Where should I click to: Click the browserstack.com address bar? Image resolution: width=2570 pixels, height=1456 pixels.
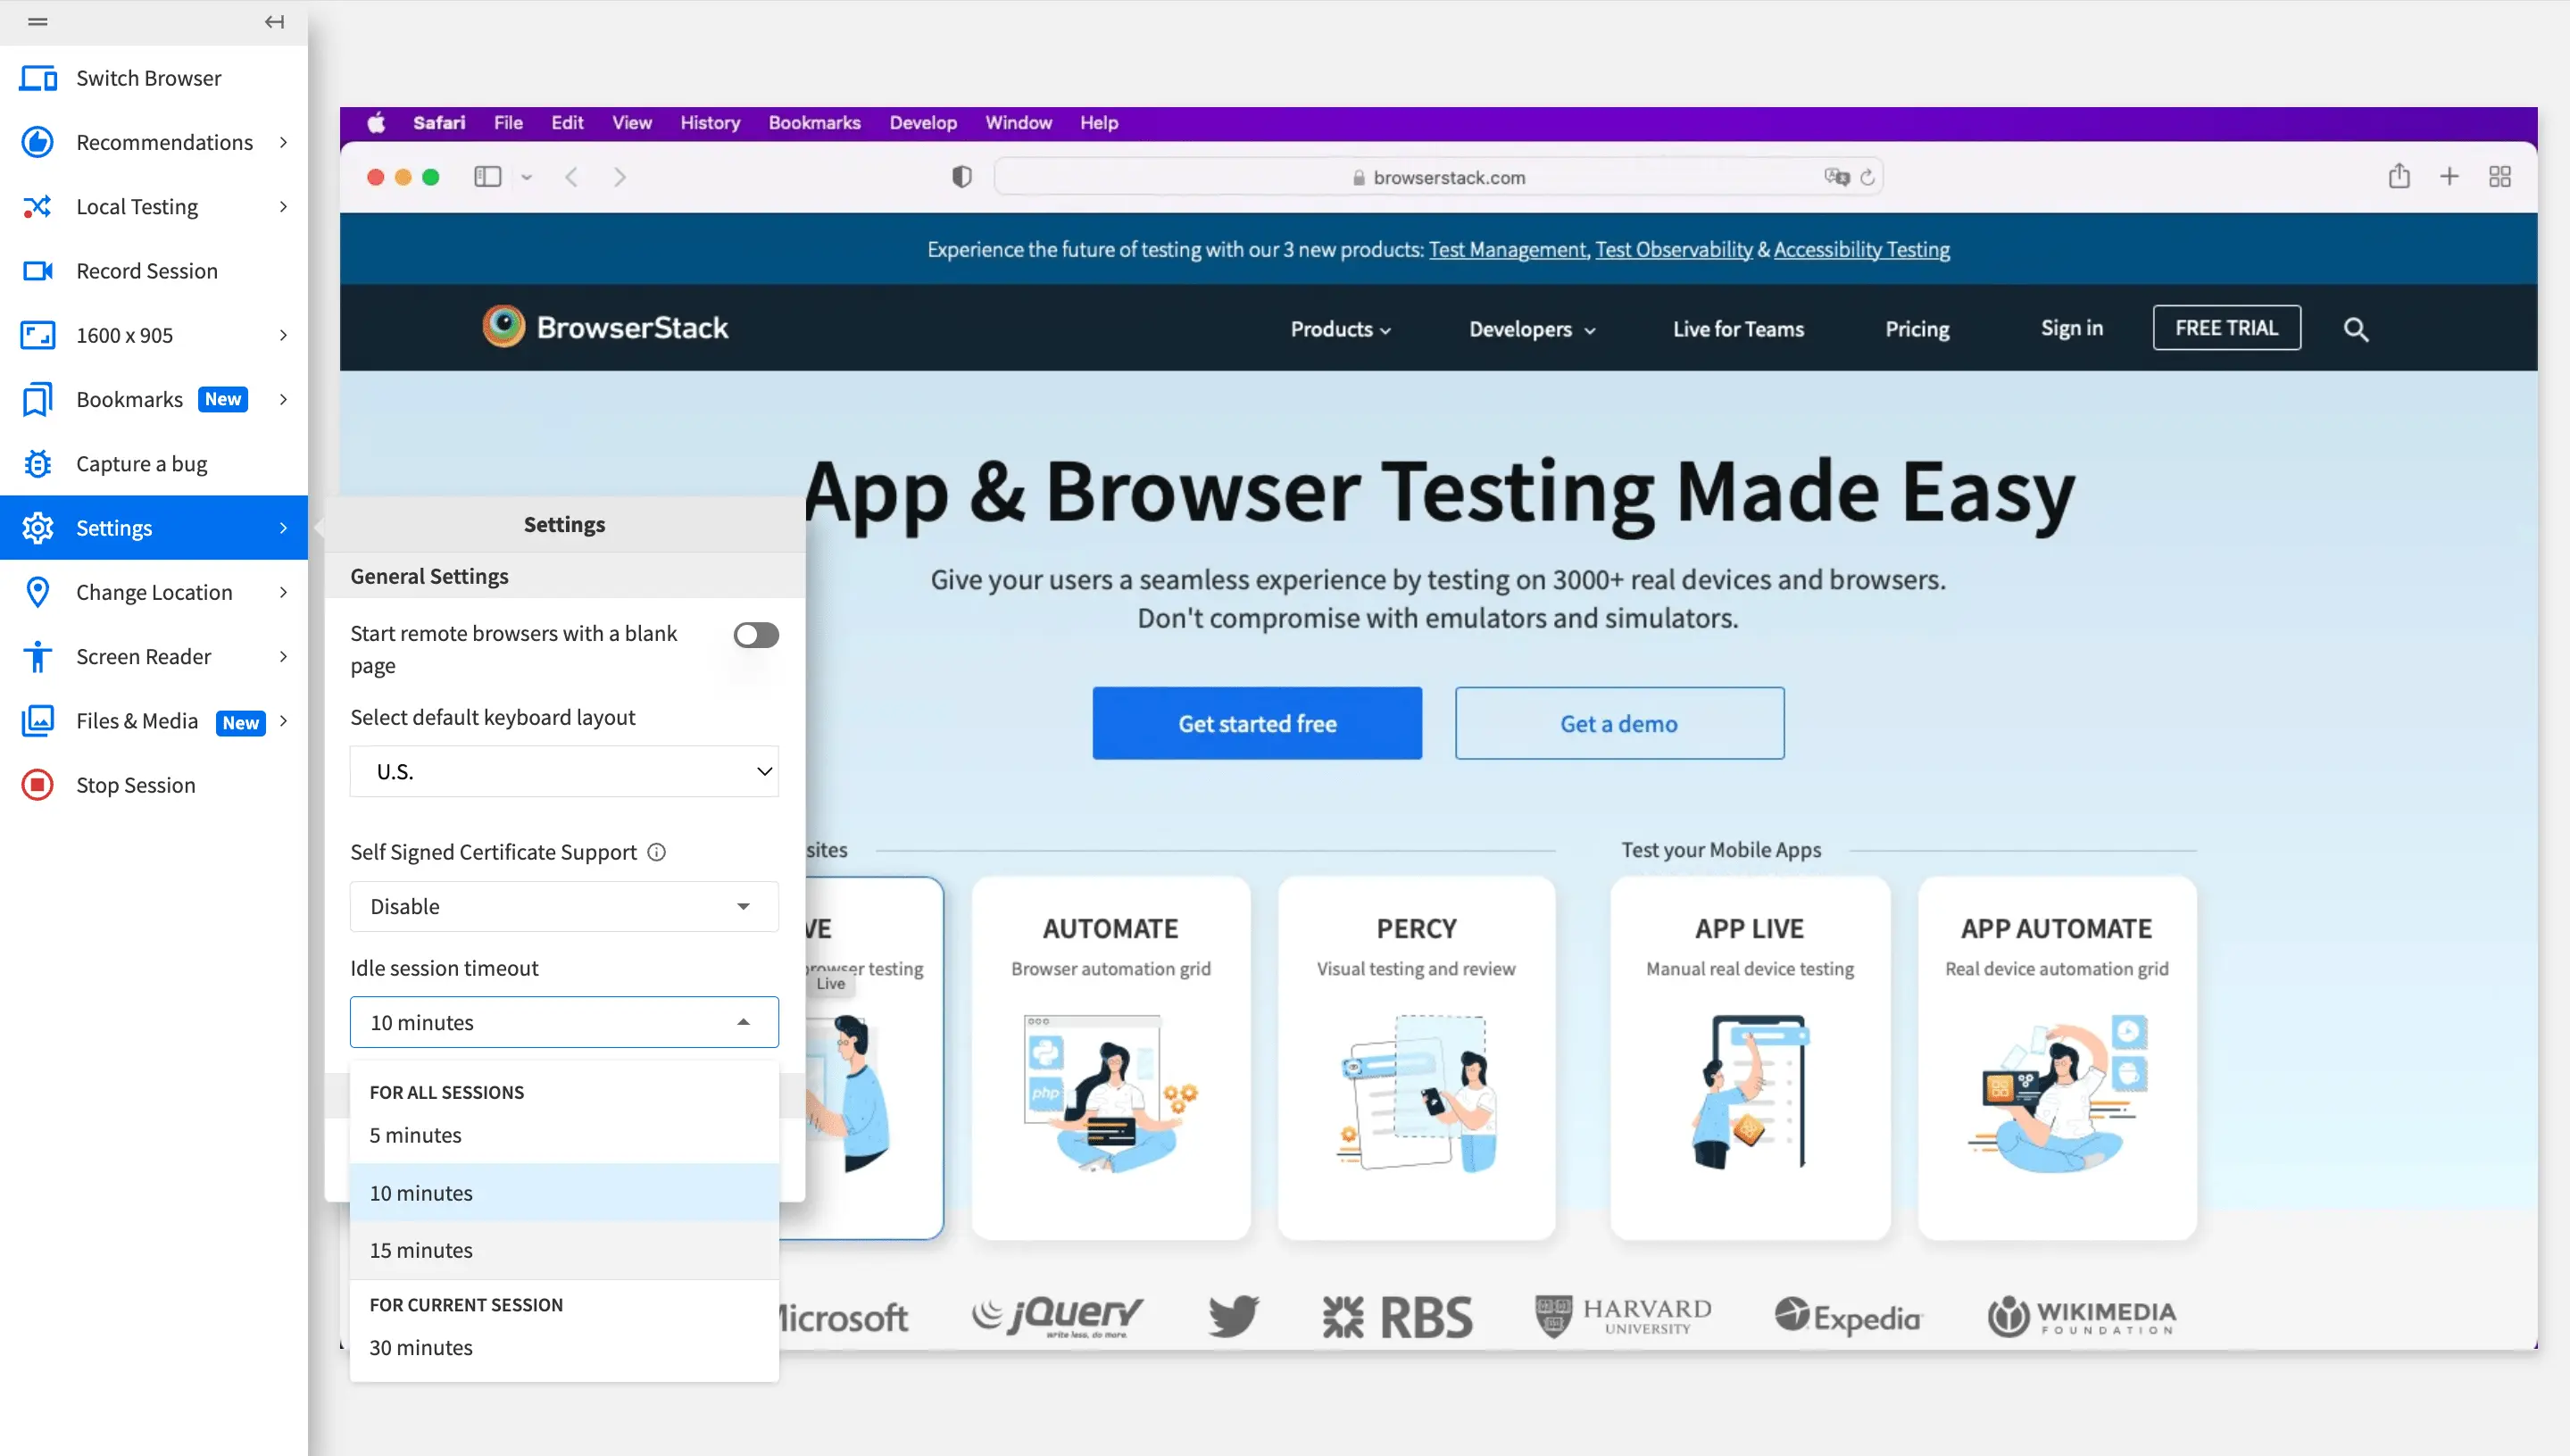click(x=1447, y=177)
